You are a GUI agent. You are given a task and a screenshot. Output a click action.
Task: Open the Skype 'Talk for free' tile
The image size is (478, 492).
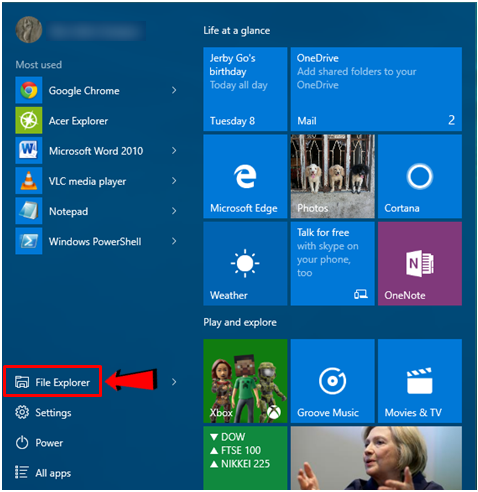pos(332,264)
